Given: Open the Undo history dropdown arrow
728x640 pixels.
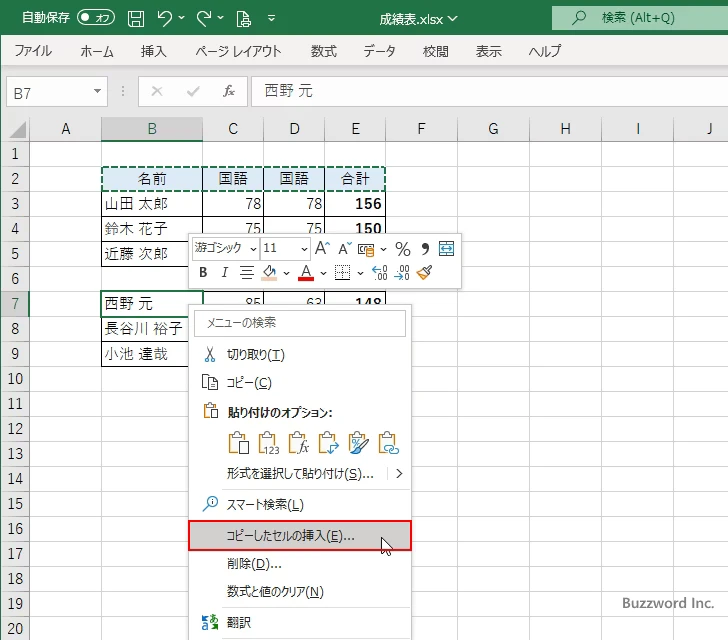Looking at the screenshot, I should [x=181, y=18].
